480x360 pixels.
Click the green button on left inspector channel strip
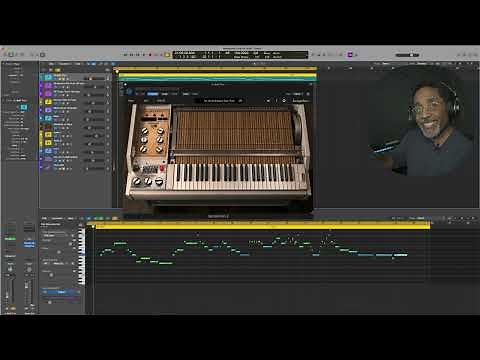pyautogui.click(x=10, y=239)
